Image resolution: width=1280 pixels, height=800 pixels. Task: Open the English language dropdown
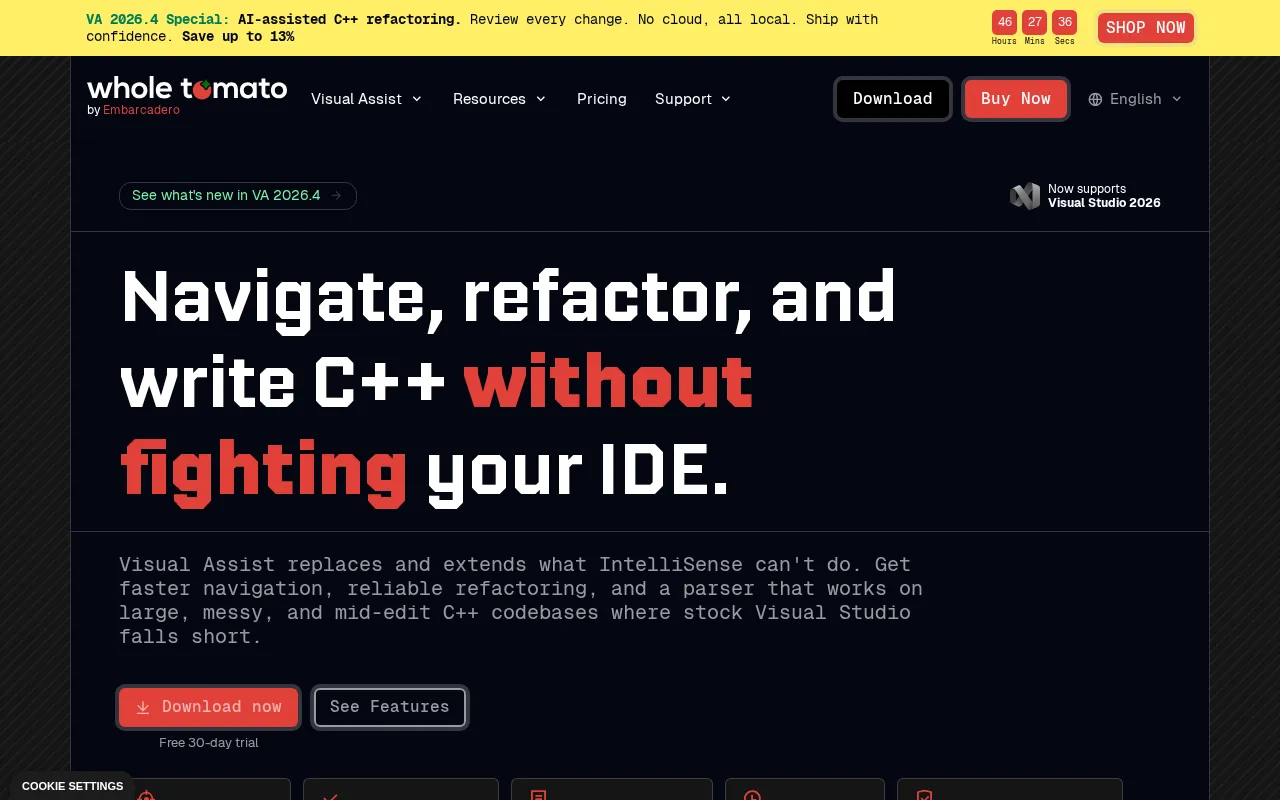pos(1135,99)
